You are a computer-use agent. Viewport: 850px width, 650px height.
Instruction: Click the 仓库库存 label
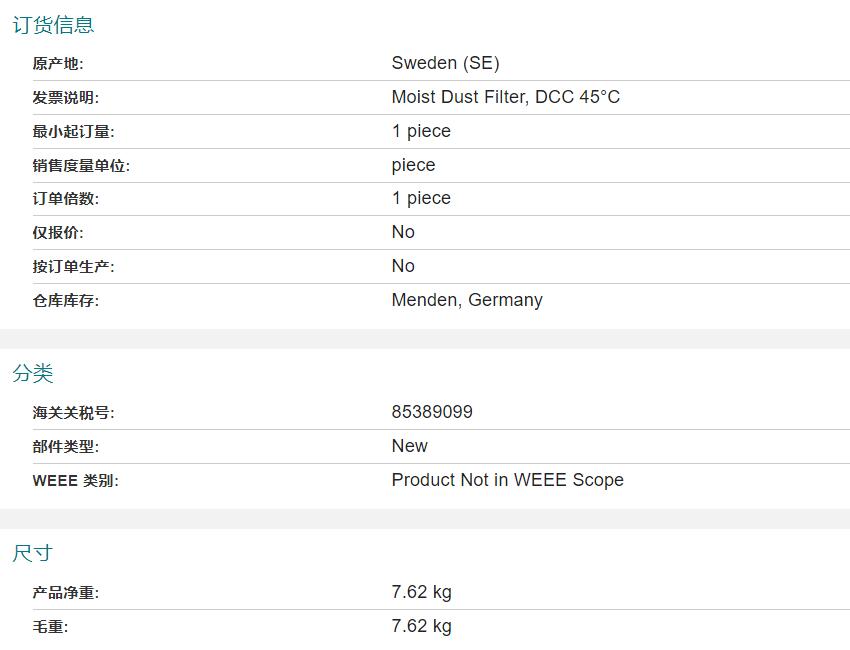coord(65,301)
